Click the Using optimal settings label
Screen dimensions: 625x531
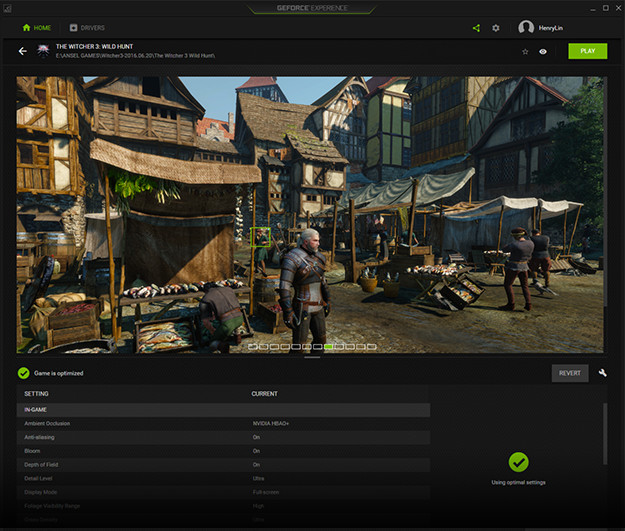[x=518, y=482]
